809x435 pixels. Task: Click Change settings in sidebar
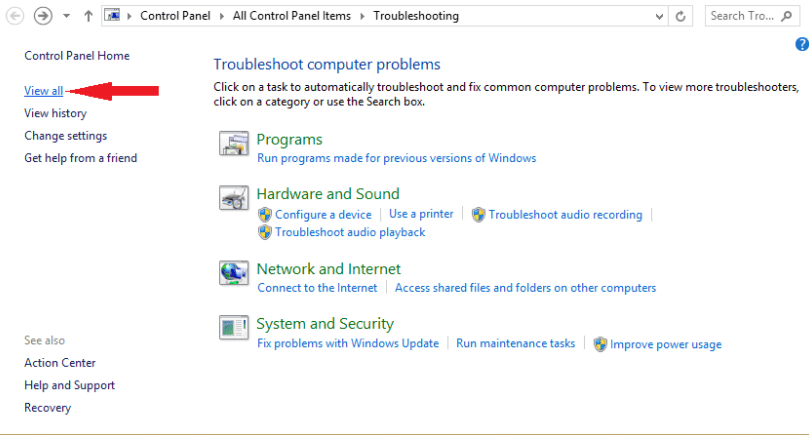point(65,135)
